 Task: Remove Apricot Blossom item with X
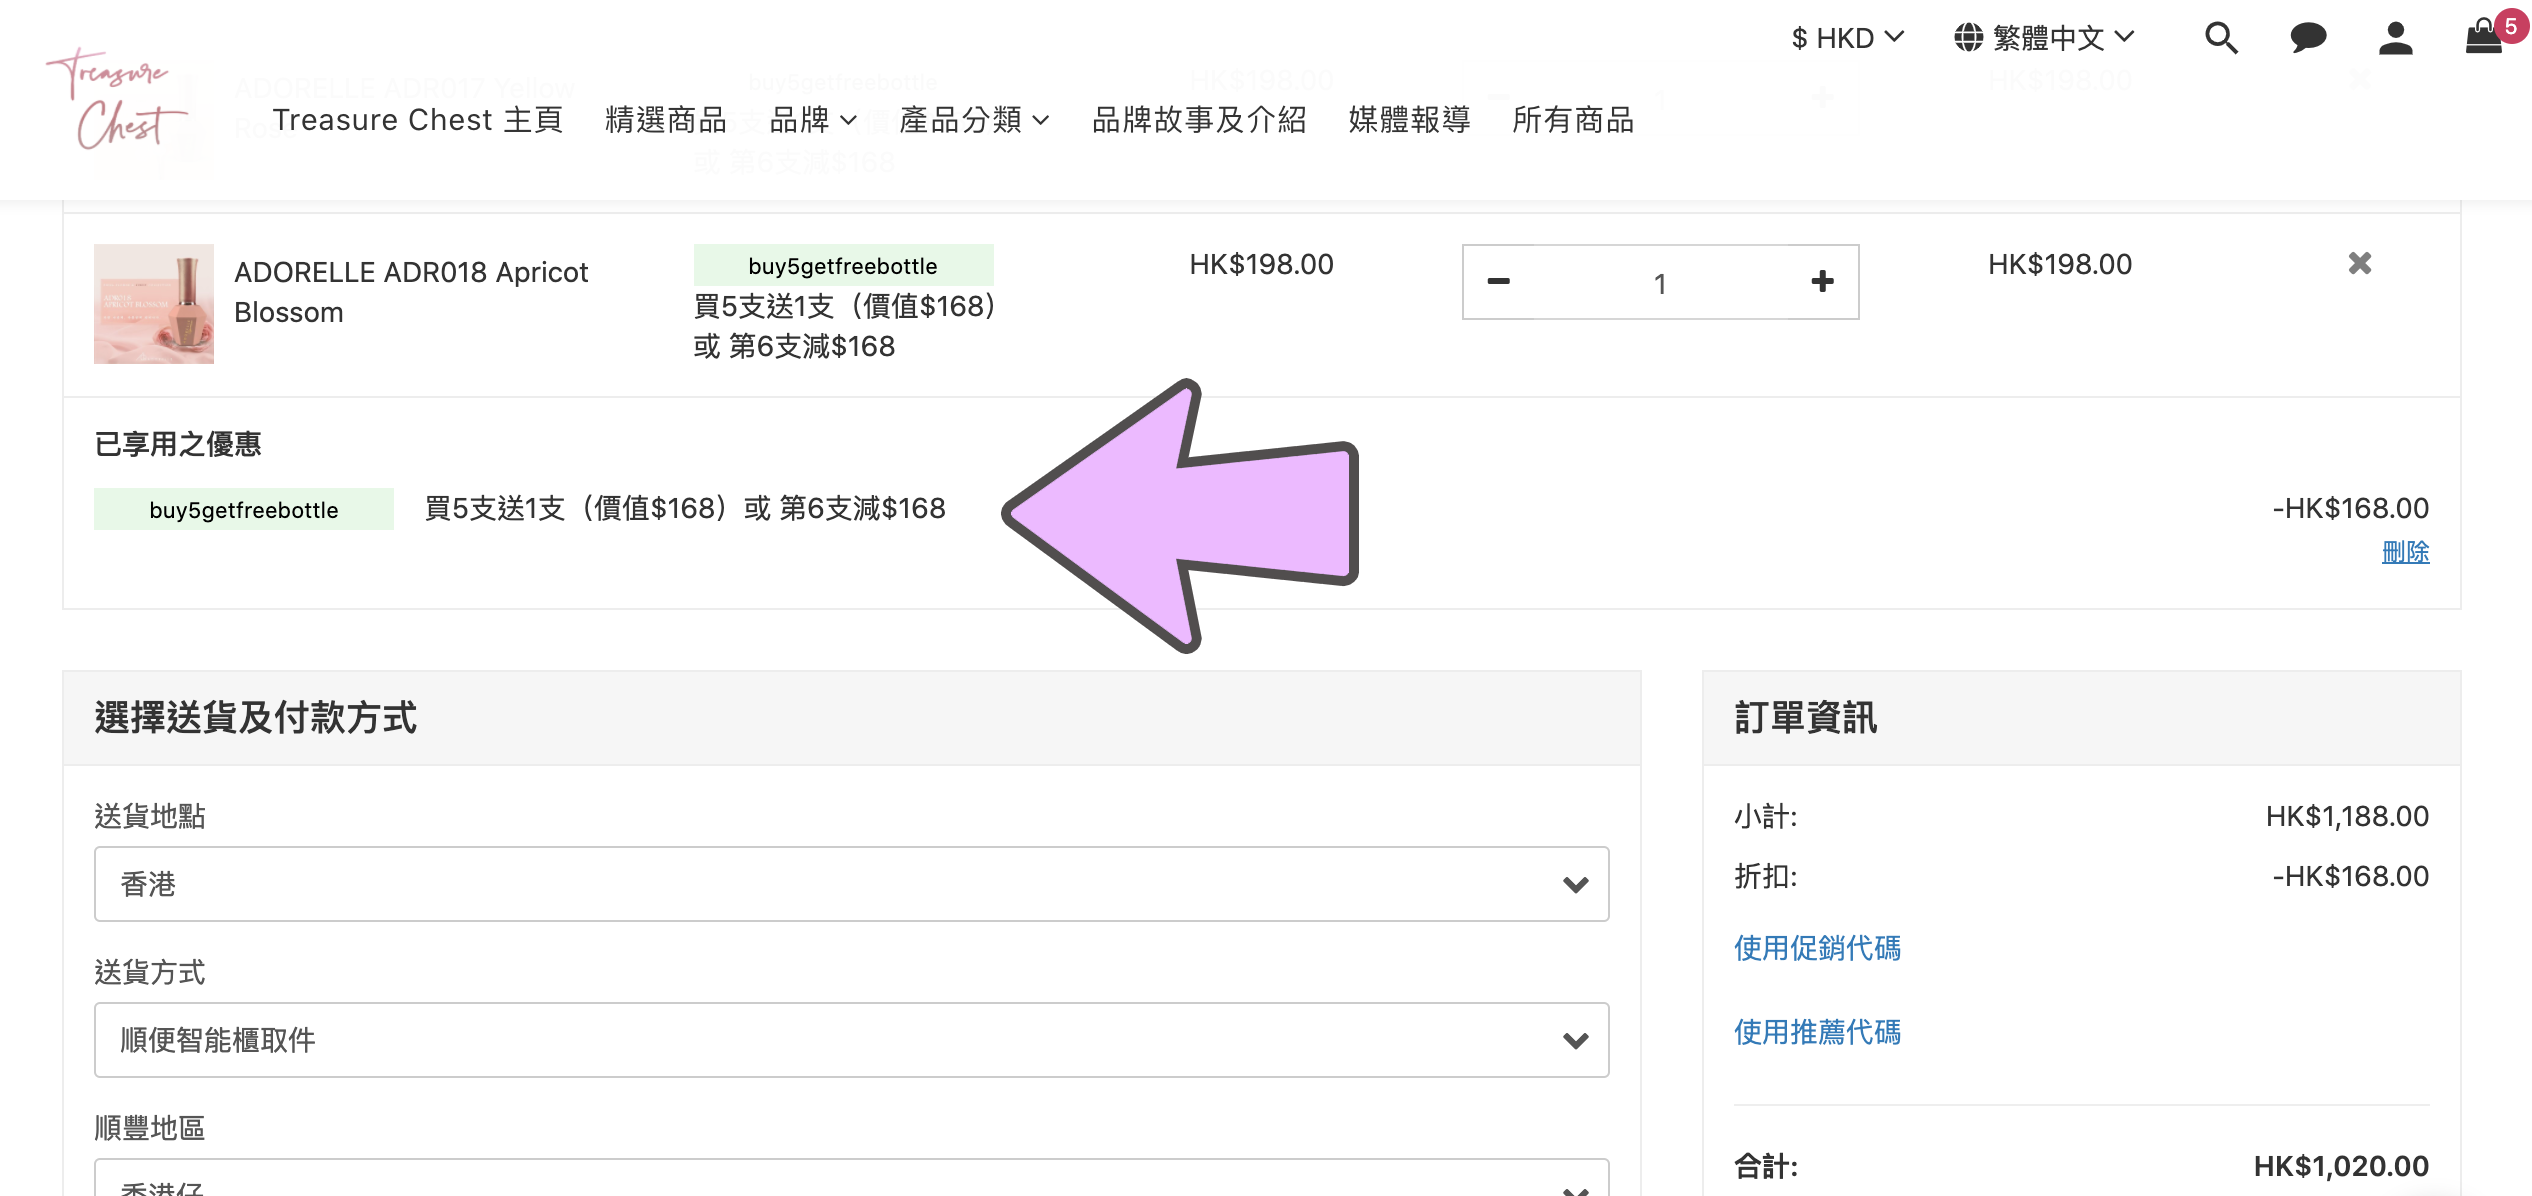pyautogui.click(x=2360, y=264)
